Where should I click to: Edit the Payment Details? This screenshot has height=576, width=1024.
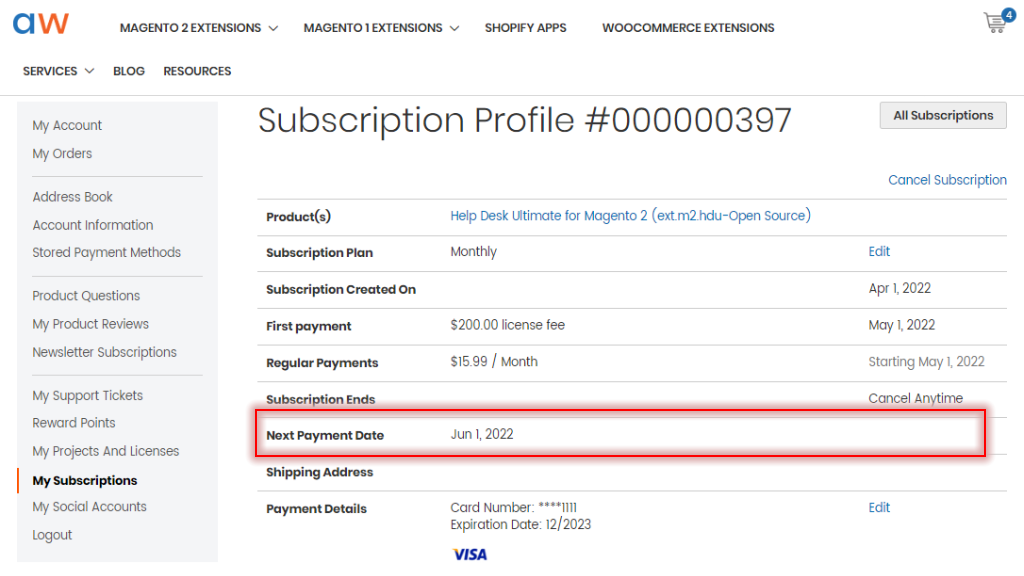pos(879,507)
